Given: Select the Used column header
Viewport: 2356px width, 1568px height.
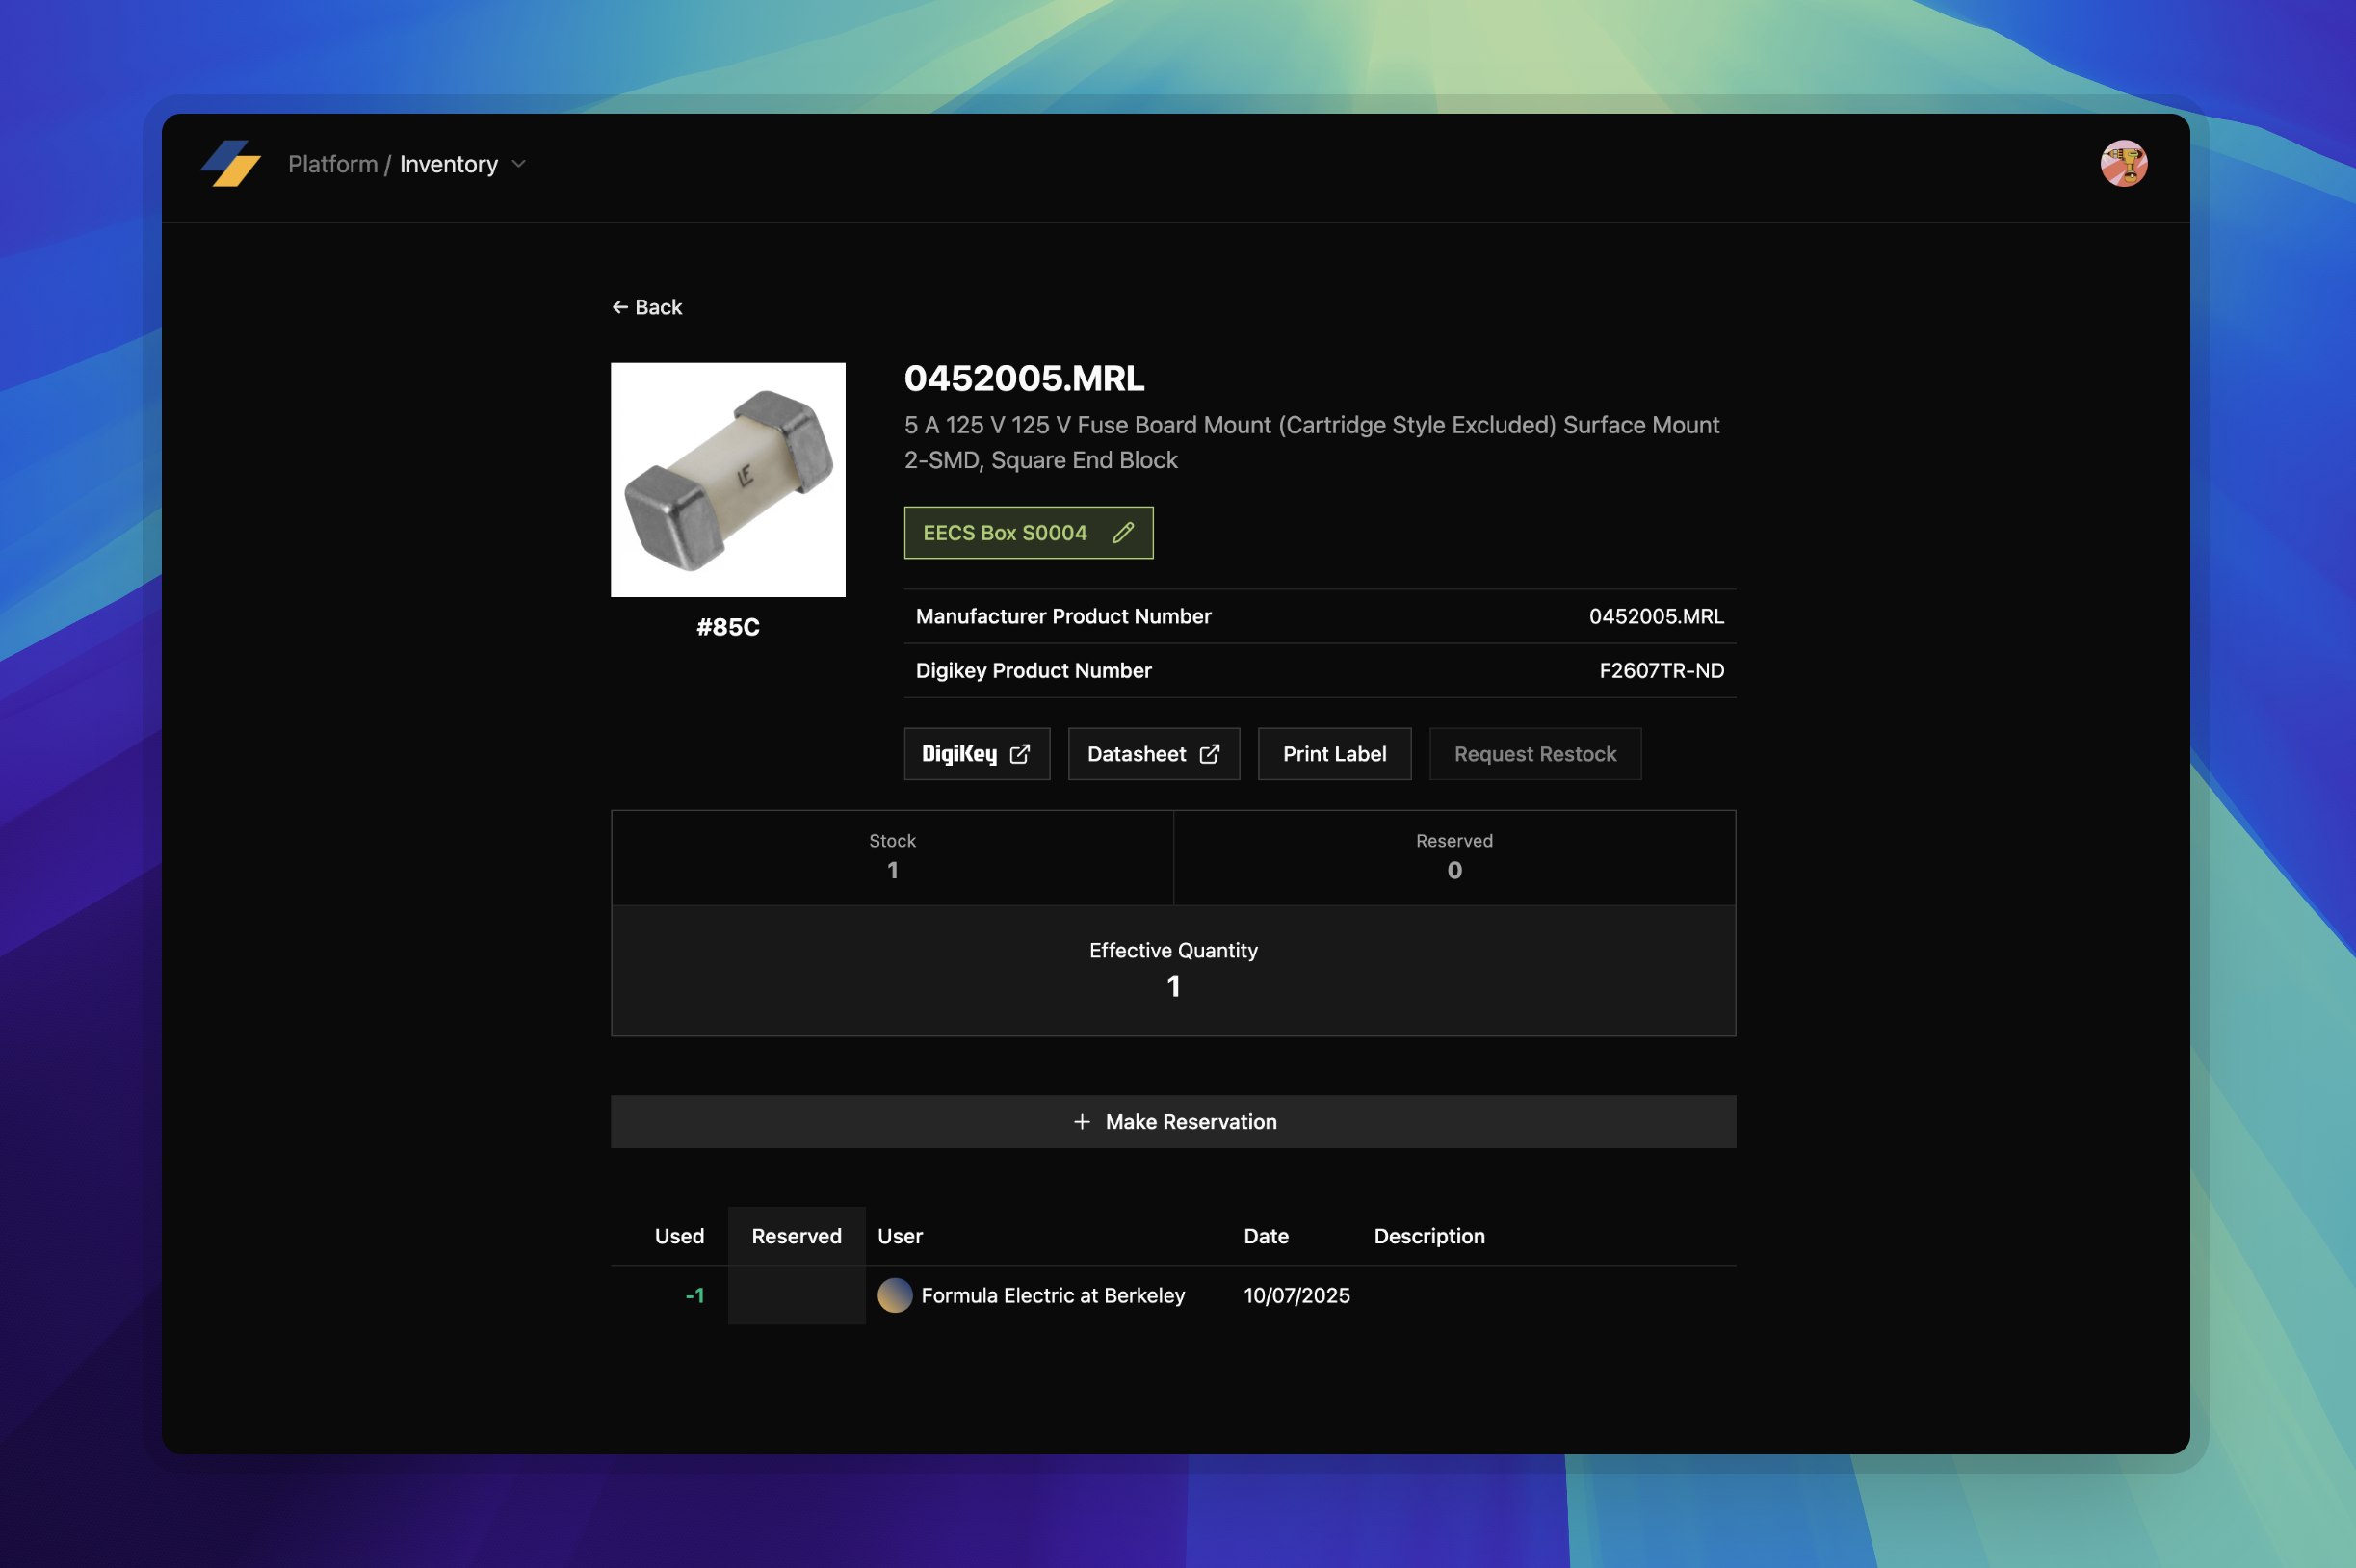Looking at the screenshot, I should click(679, 1236).
